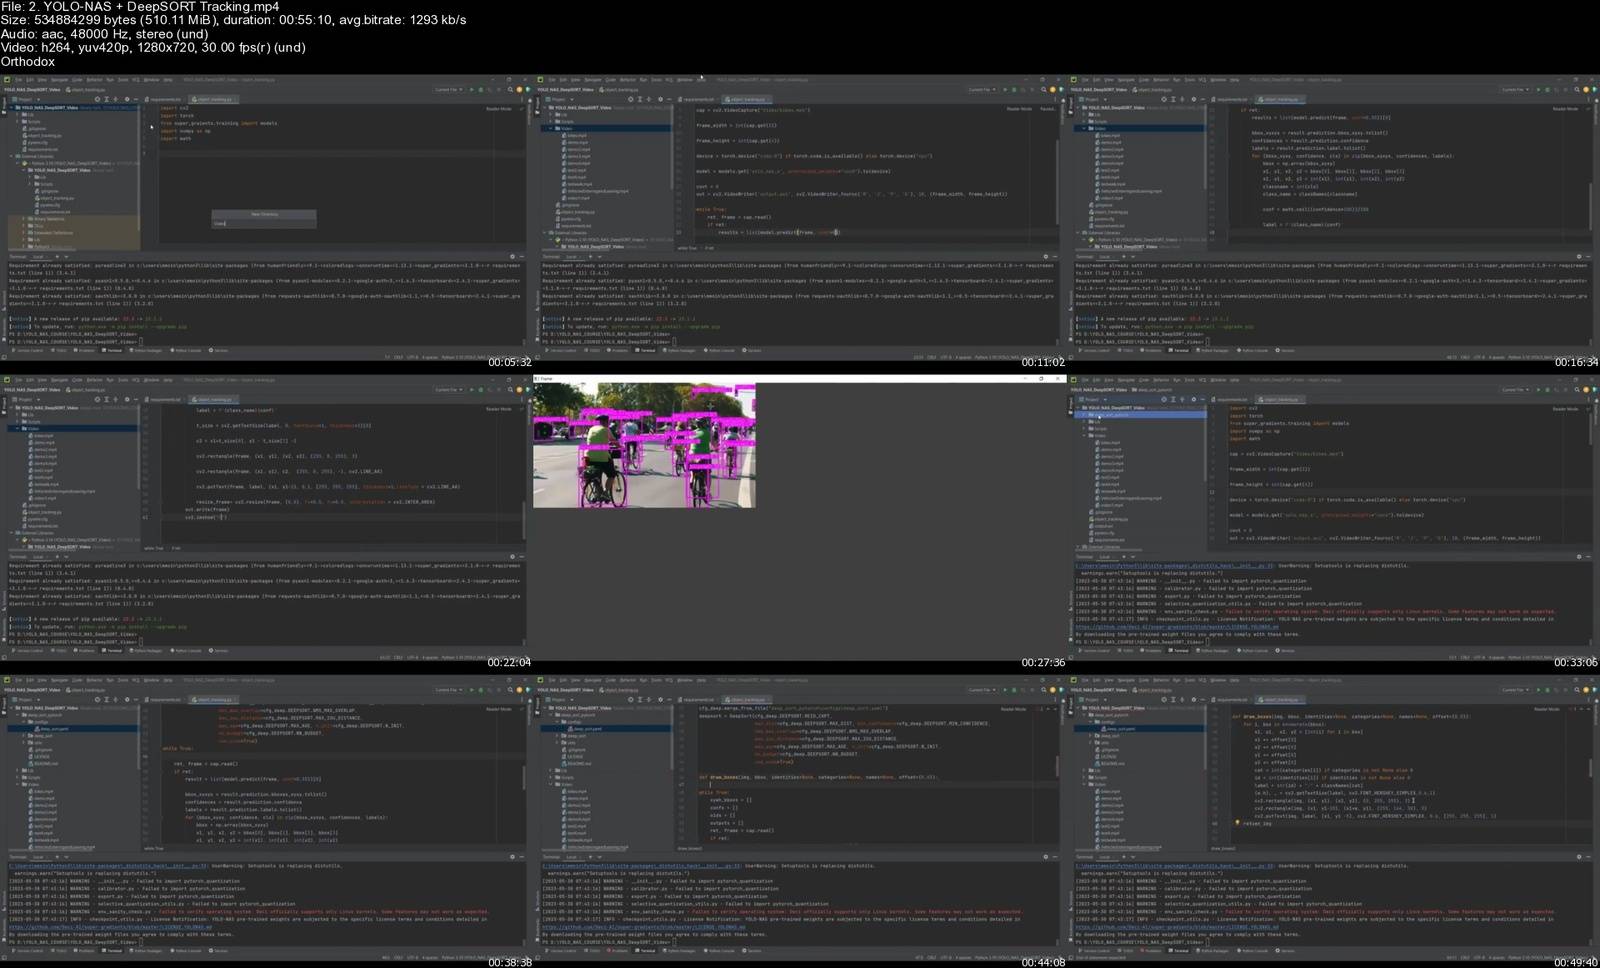Viewport: 1600px width, 968px height.
Task: Click the 'Audio: aac, 48000 Hz, stereo' line
Action: 104,34
